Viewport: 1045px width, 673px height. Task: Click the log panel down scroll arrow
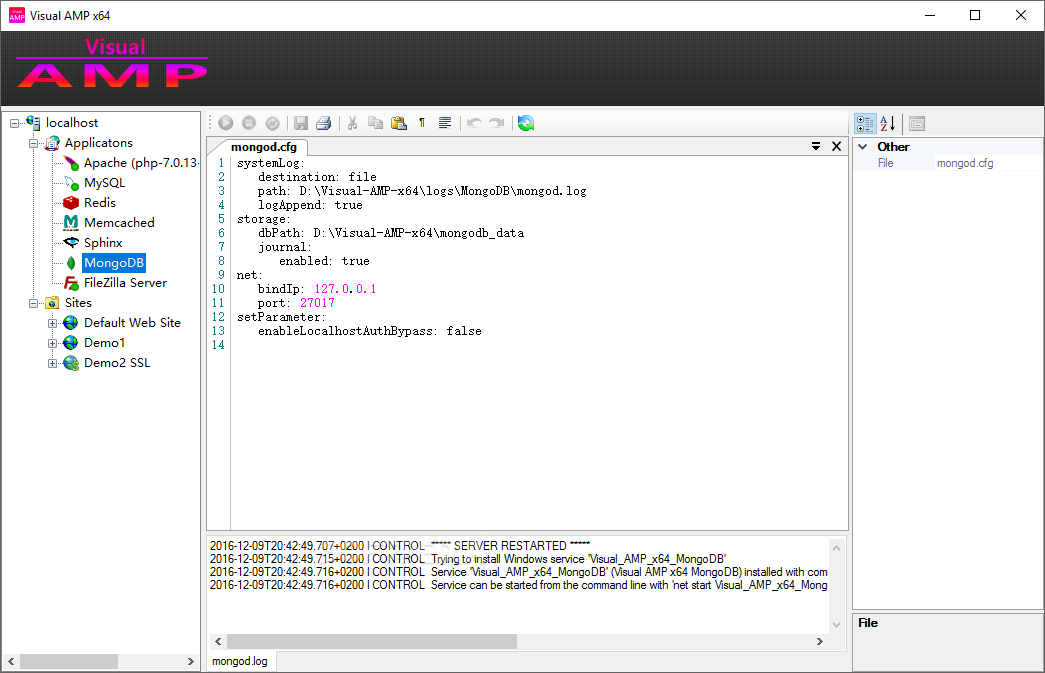coord(836,624)
